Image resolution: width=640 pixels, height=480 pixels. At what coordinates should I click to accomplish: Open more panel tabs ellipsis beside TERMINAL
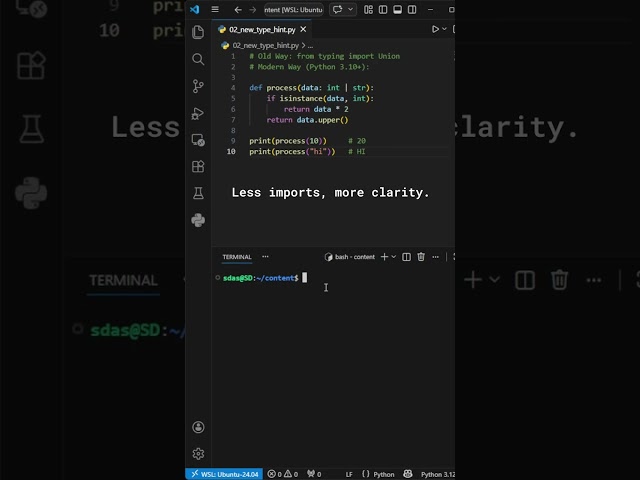point(265,257)
